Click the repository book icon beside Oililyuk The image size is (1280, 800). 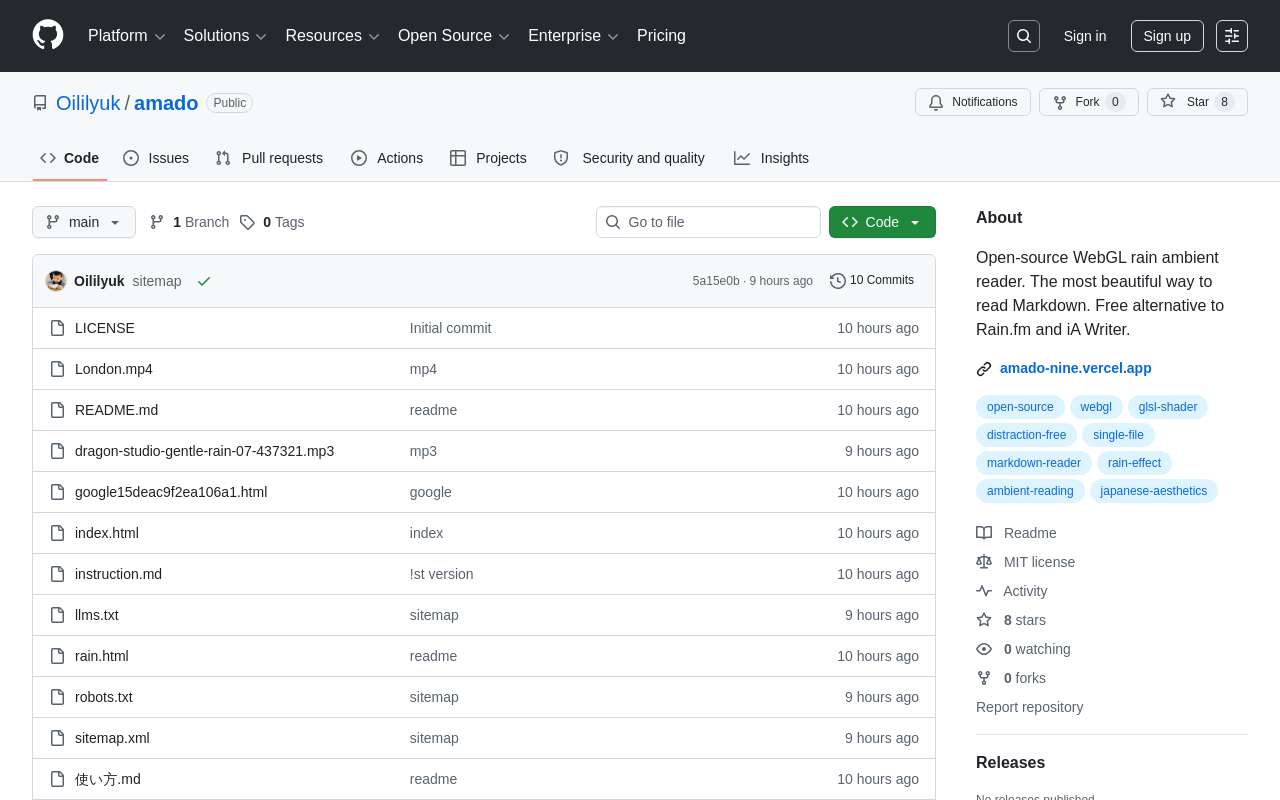(x=40, y=103)
